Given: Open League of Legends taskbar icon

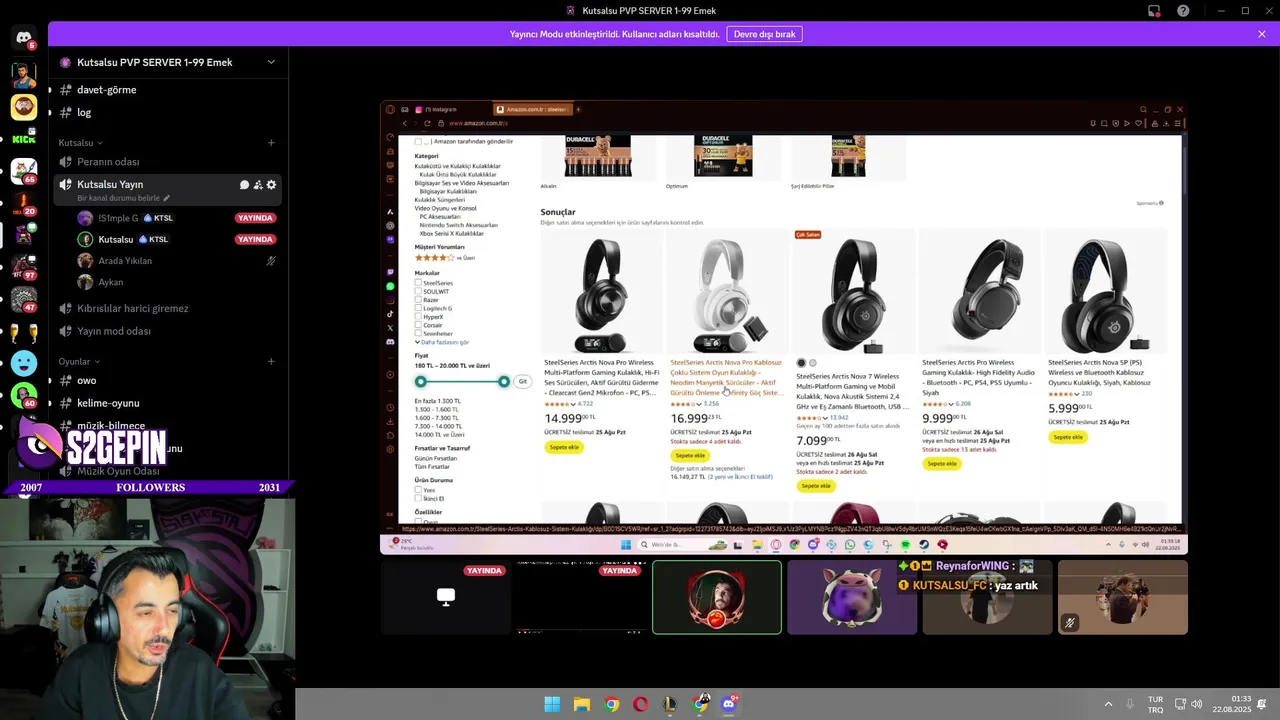Looking at the screenshot, I should (x=670, y=704).
